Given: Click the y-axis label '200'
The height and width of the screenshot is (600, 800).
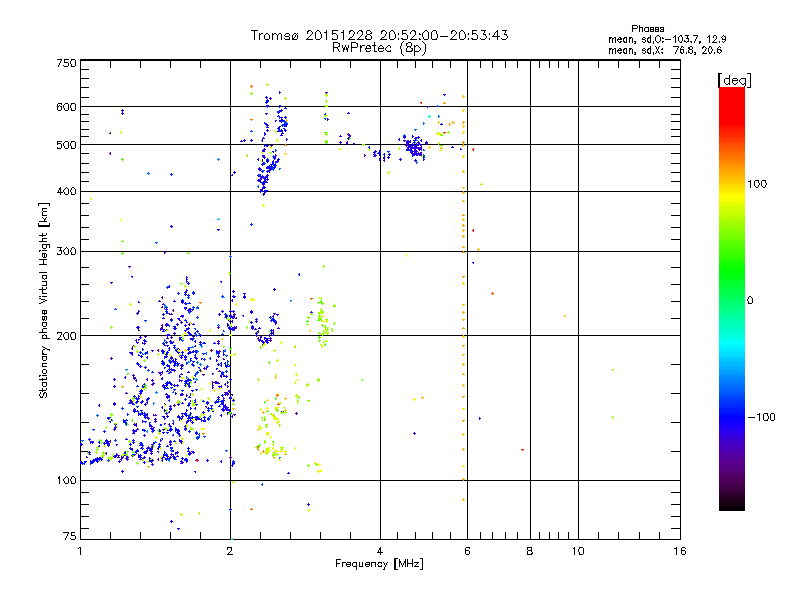Looking at the screenshot, I should tap(67, 336).
